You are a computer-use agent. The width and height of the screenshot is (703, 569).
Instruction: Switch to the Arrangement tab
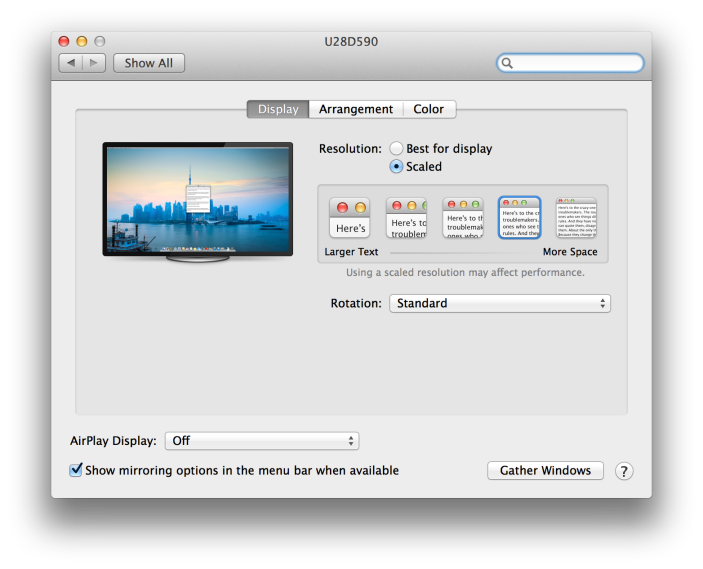[356, 109]
